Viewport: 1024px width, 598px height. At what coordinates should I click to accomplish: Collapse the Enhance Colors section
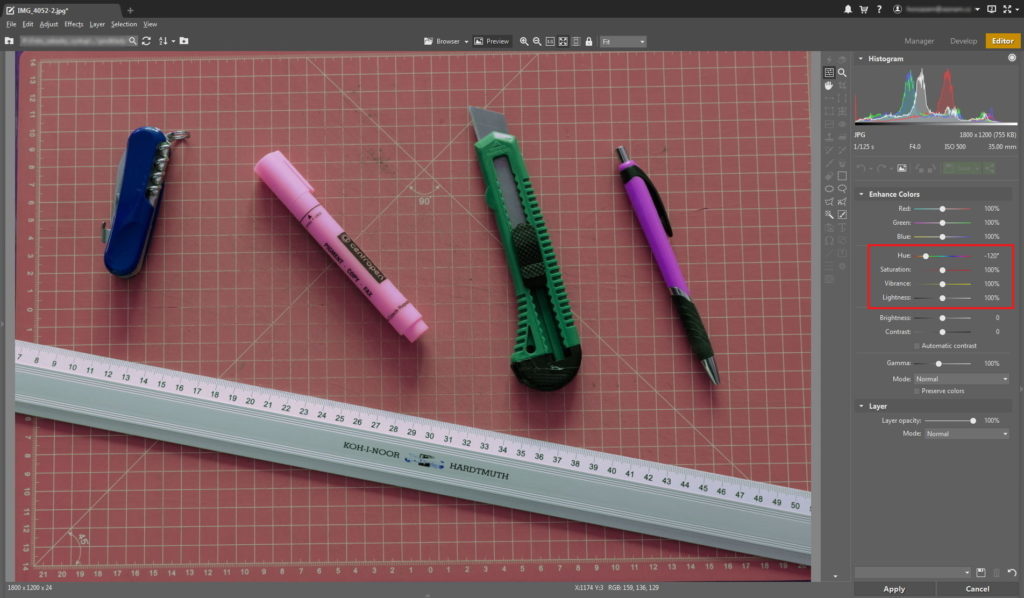pyautogui.click(x=861, y=195)
